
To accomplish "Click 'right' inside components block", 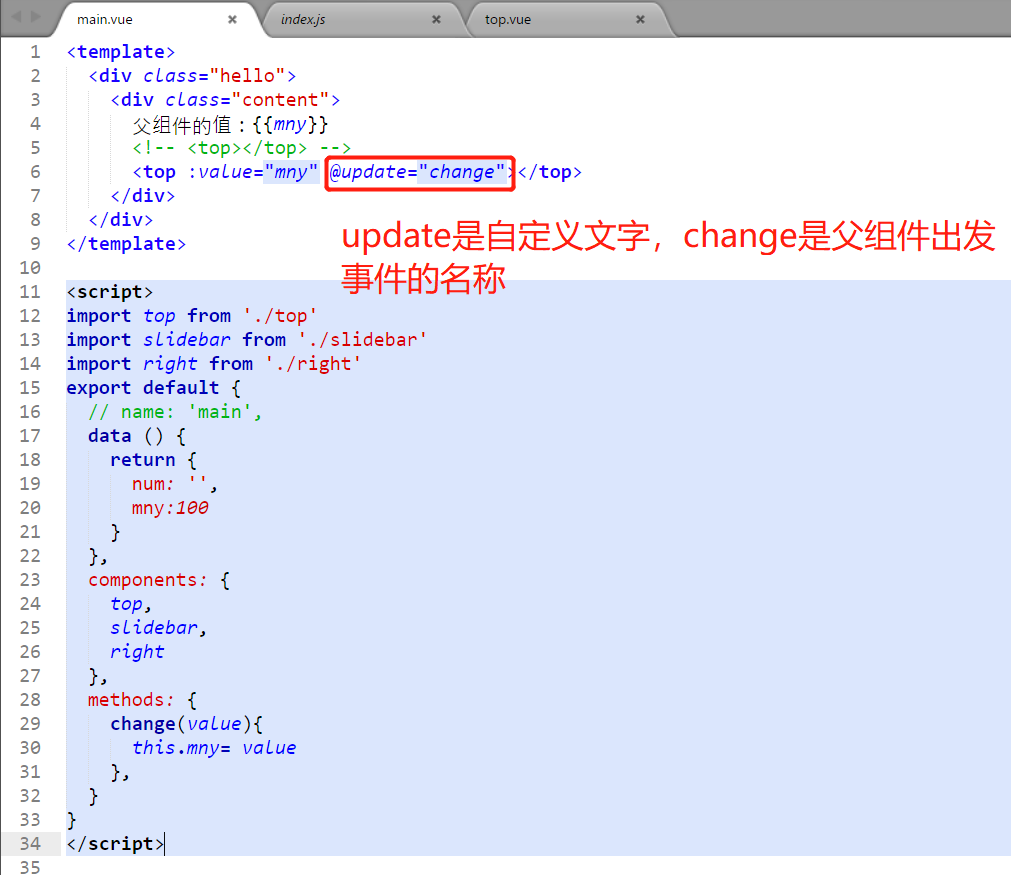I will pos(137,651).
